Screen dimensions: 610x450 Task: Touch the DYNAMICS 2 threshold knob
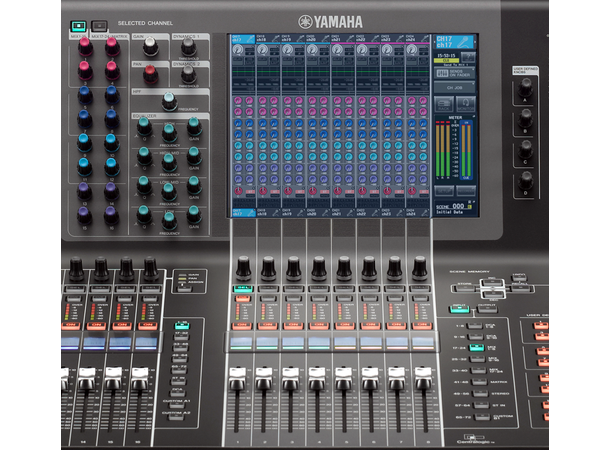[x=188, y=74]
